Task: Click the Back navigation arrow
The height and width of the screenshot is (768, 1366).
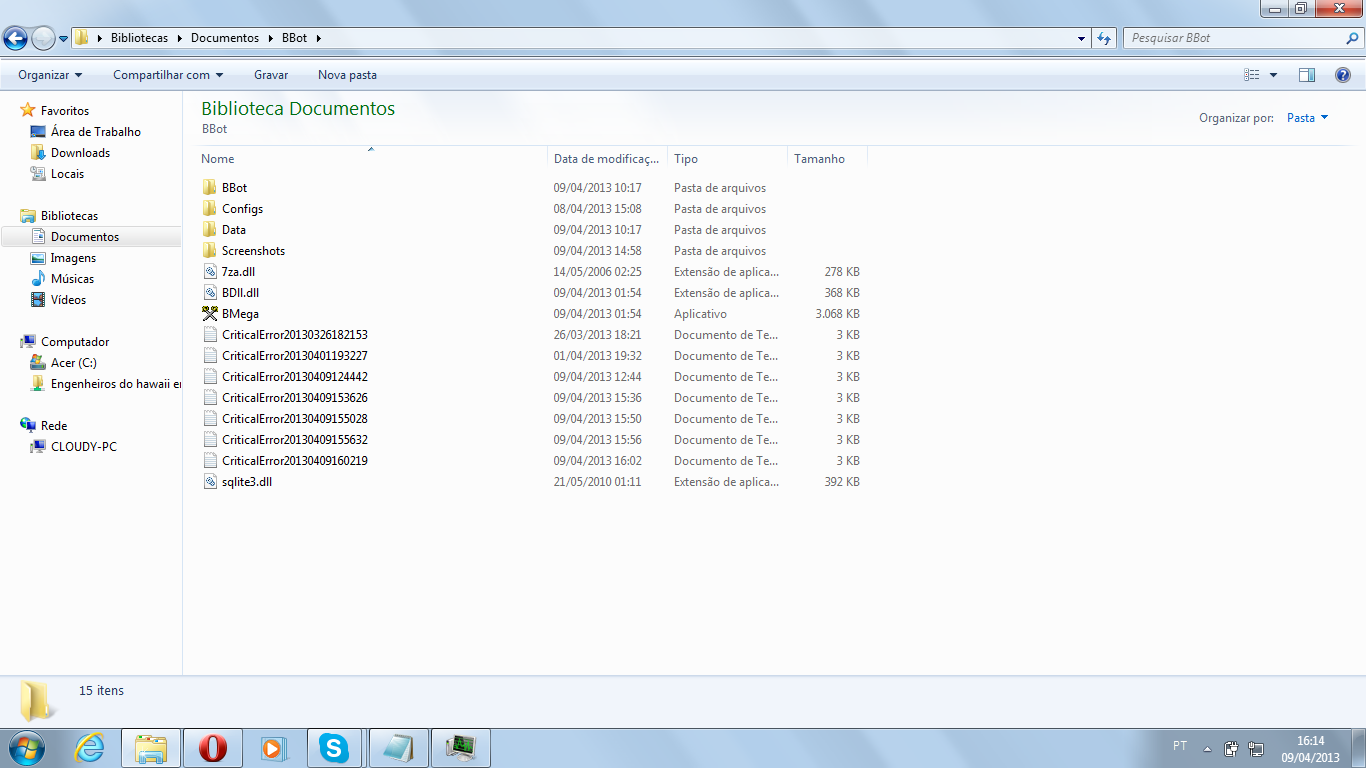Action: coord(16,39)
